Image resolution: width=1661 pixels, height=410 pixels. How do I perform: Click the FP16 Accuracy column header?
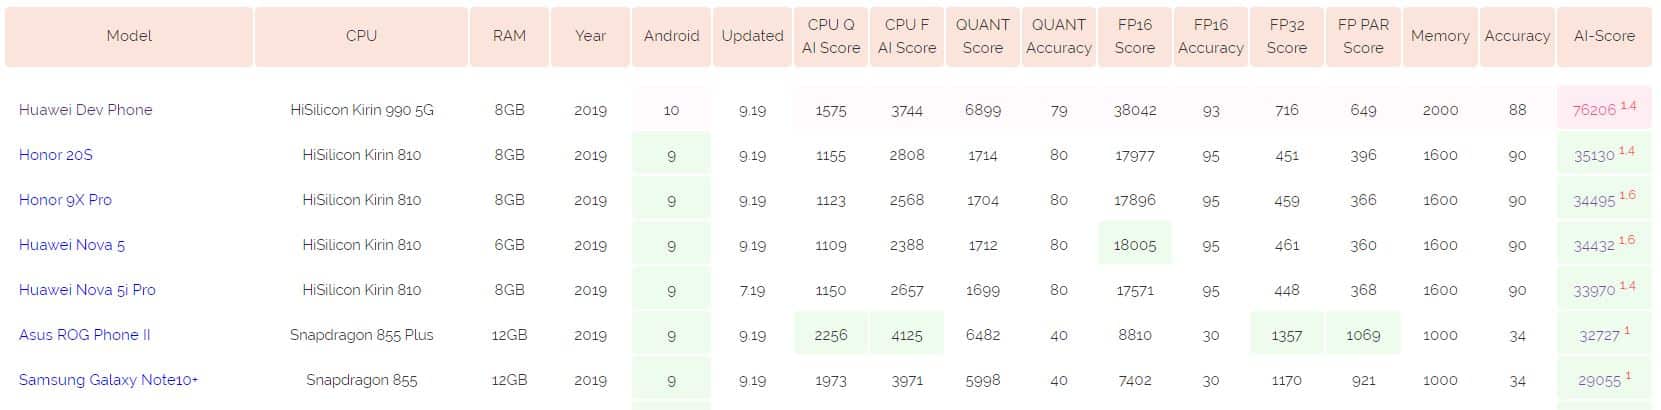[1210, 36]
